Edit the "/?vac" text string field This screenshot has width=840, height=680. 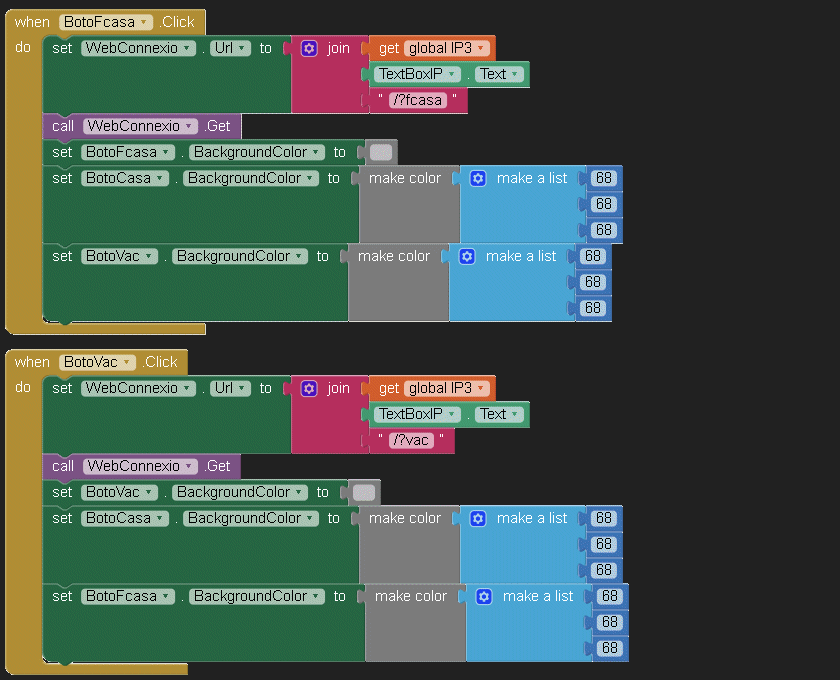411,440
